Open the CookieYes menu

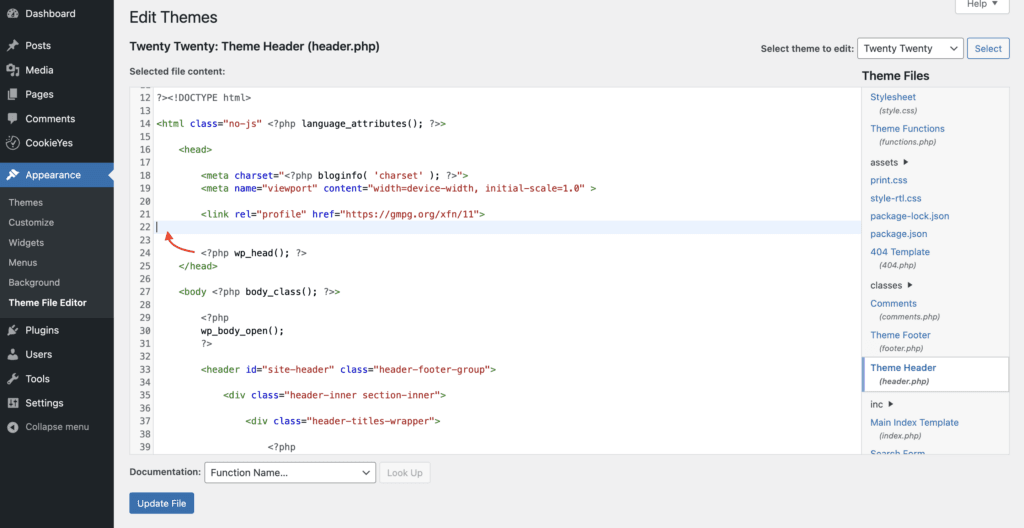(50, 142)
